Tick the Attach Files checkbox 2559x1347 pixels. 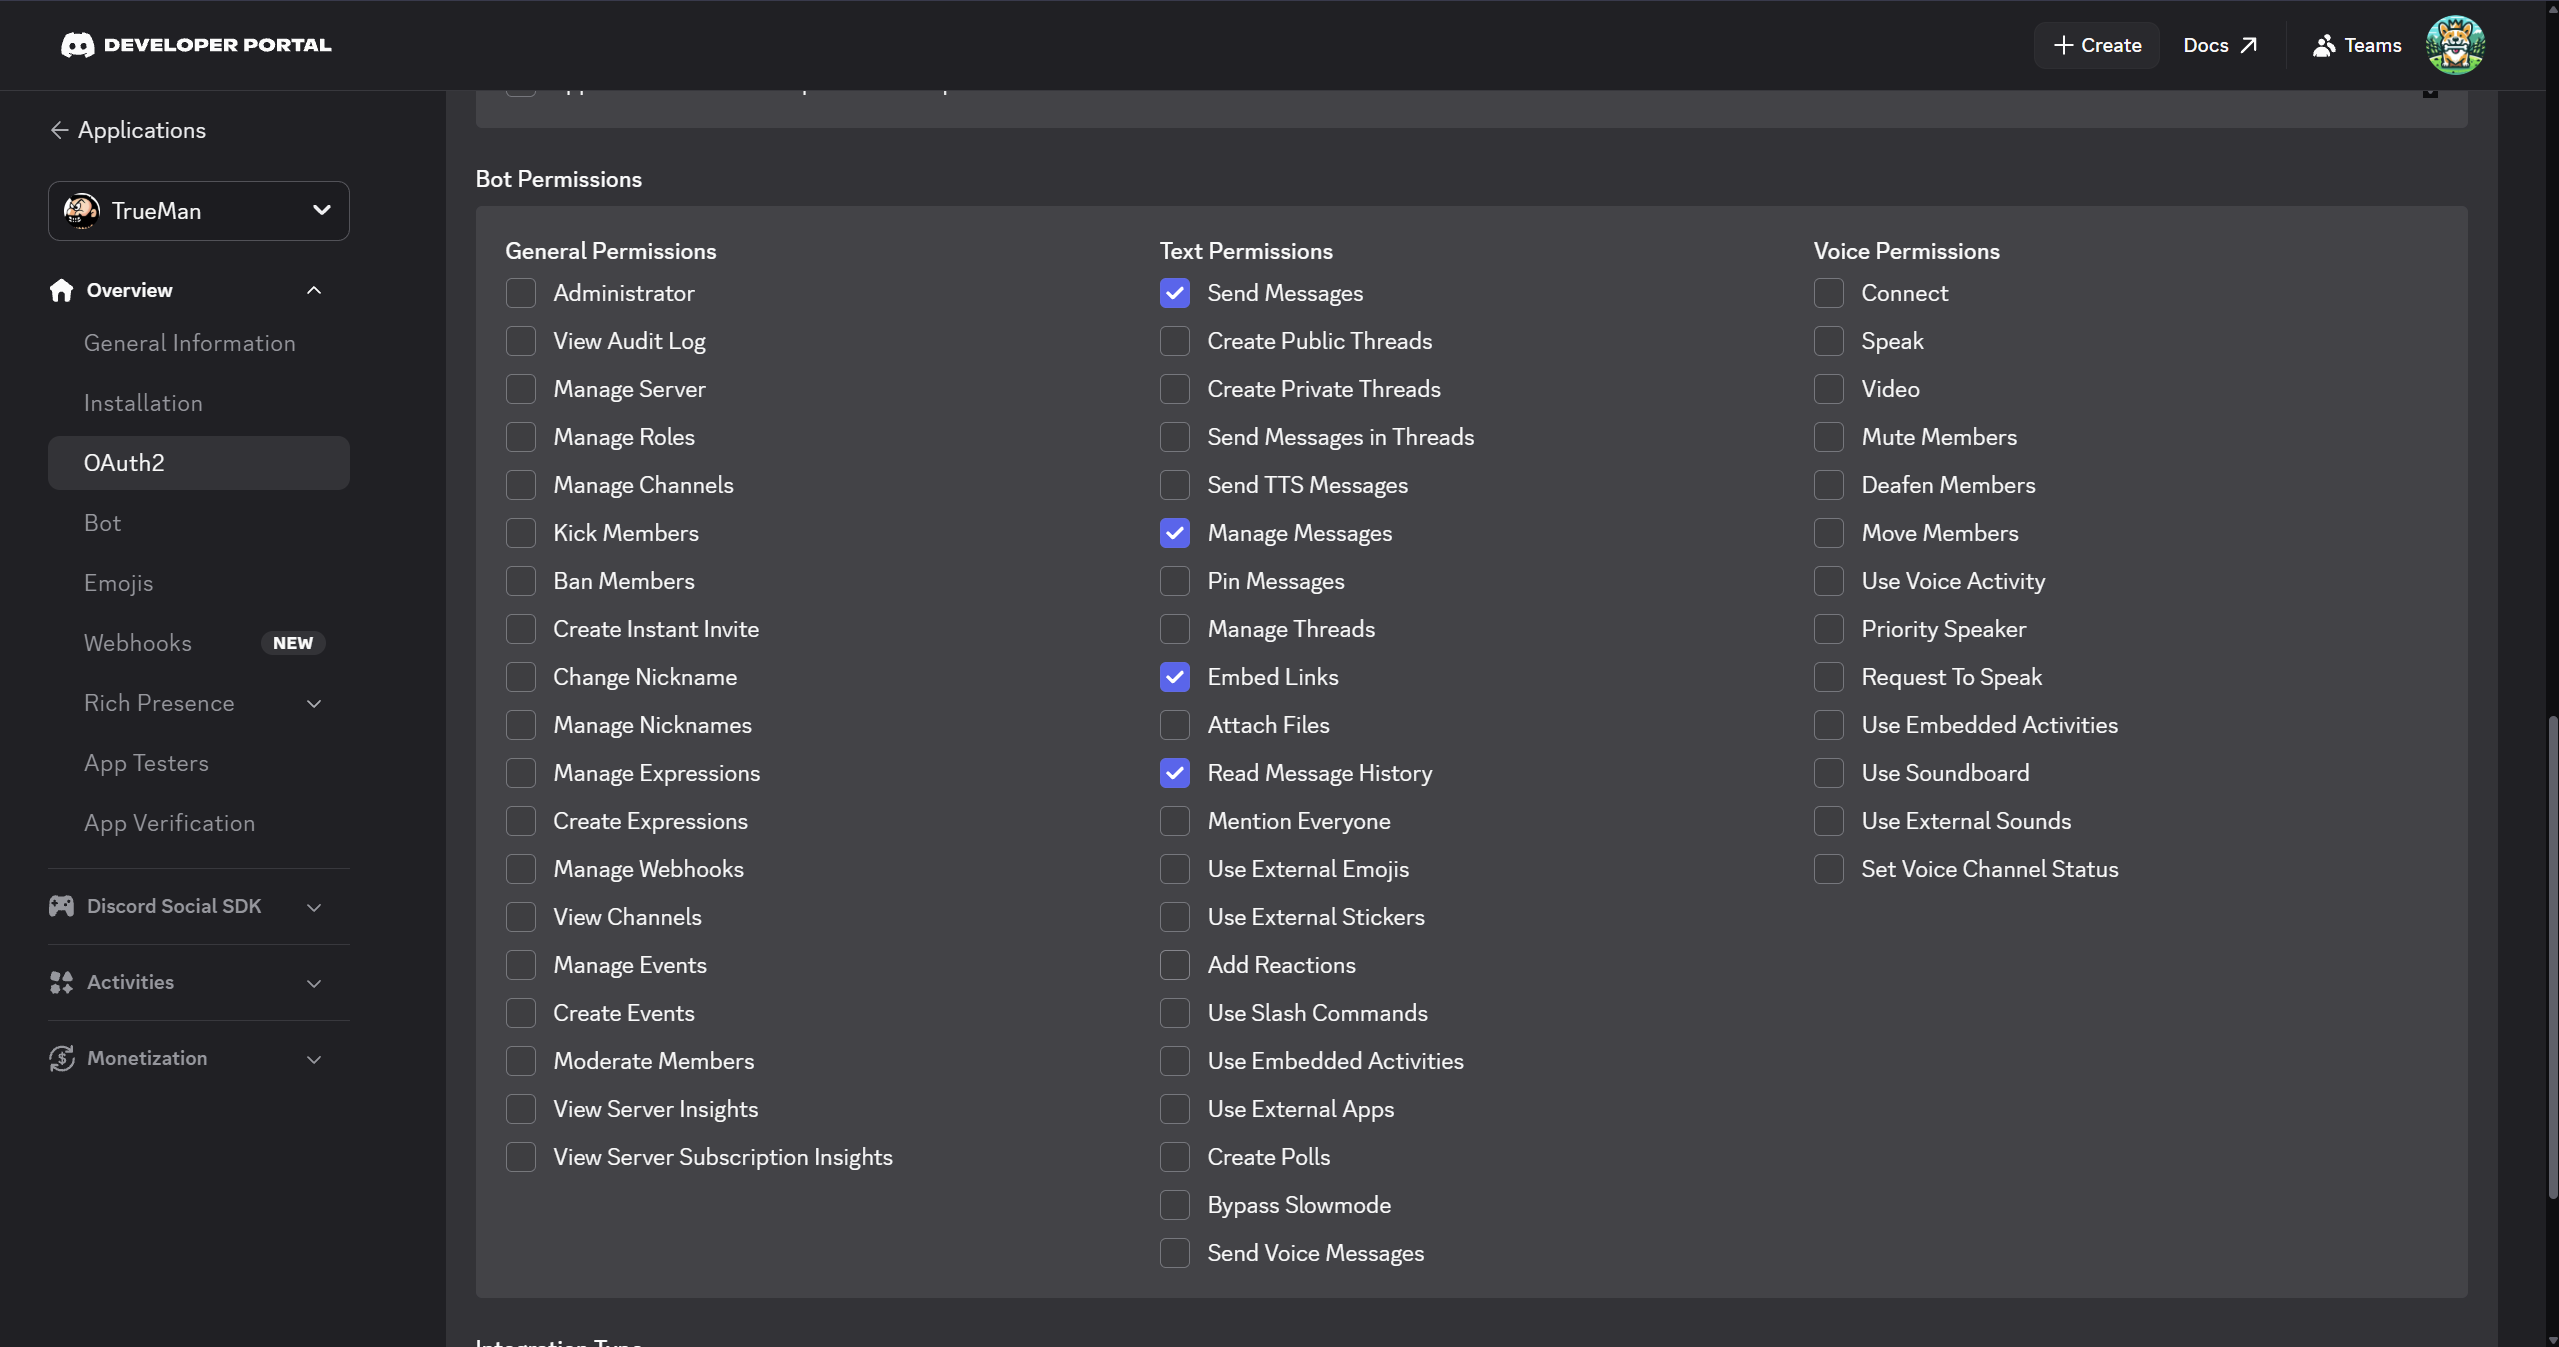(x=1175, y=725)
